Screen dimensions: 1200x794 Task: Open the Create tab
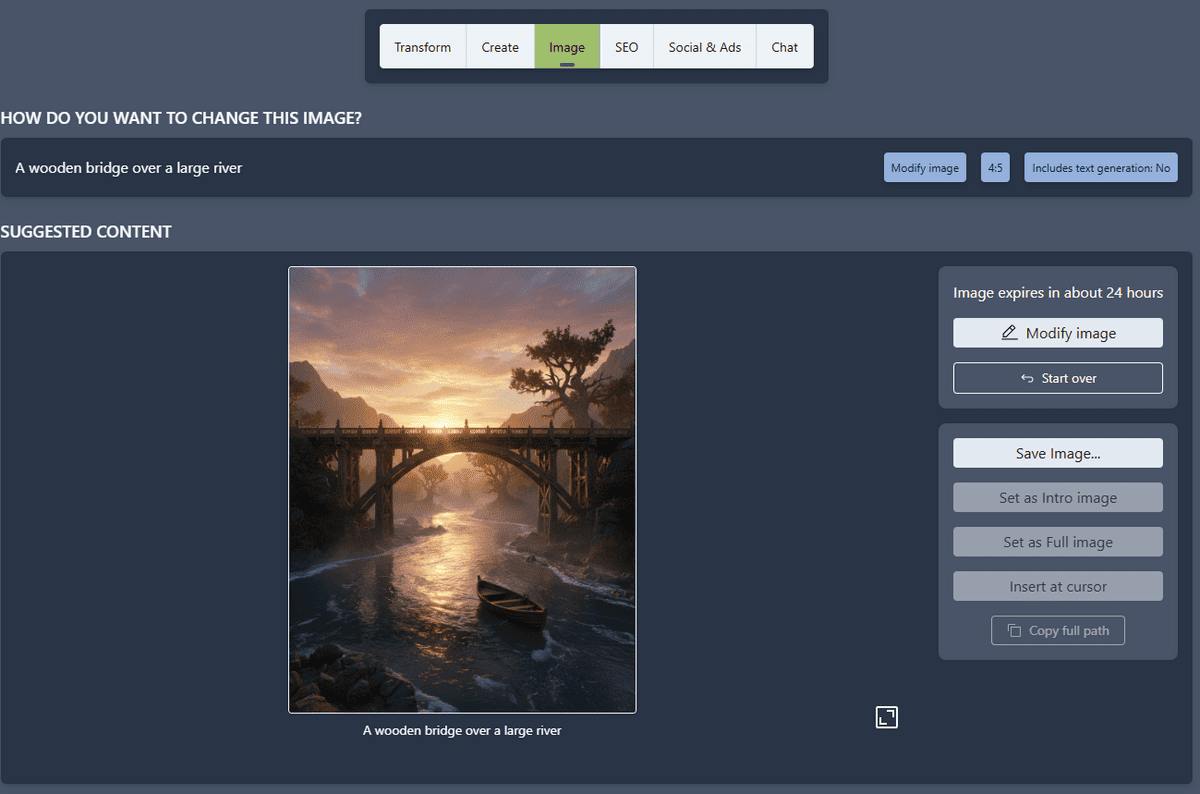pos(500,47)
